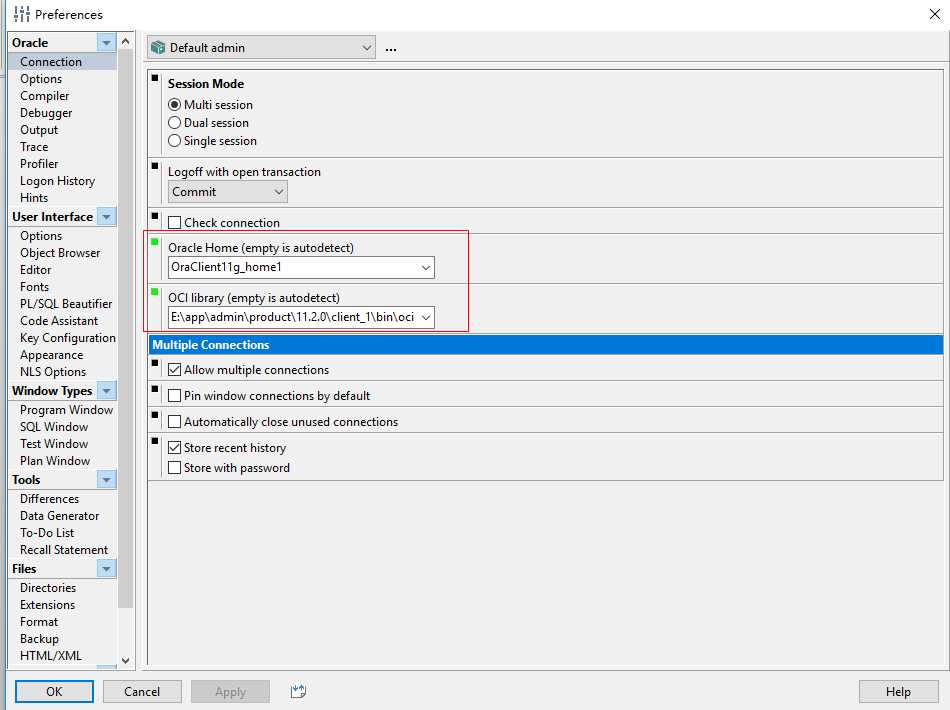Collapse the Window Types category section
The height and width of the screenshot is (710, 950).
[x=107, y=391]
